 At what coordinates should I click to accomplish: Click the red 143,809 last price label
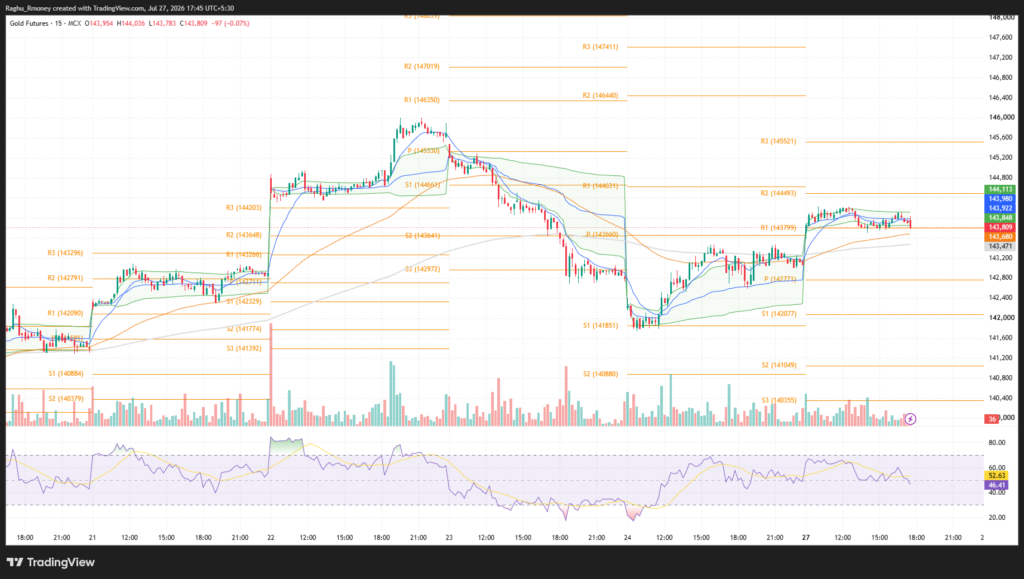[1000, 227]
